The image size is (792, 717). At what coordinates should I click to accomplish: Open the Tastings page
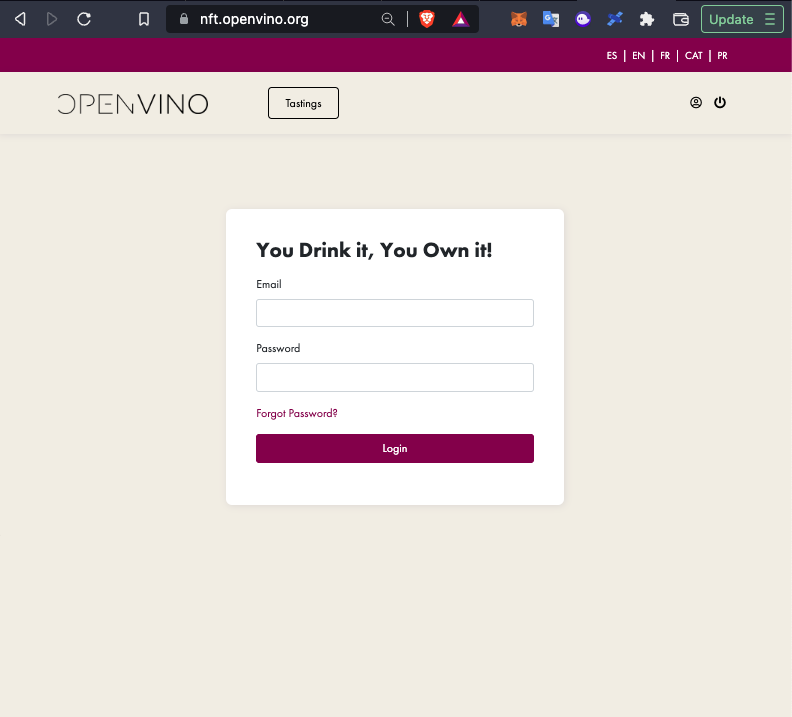(x=304, y=103)
